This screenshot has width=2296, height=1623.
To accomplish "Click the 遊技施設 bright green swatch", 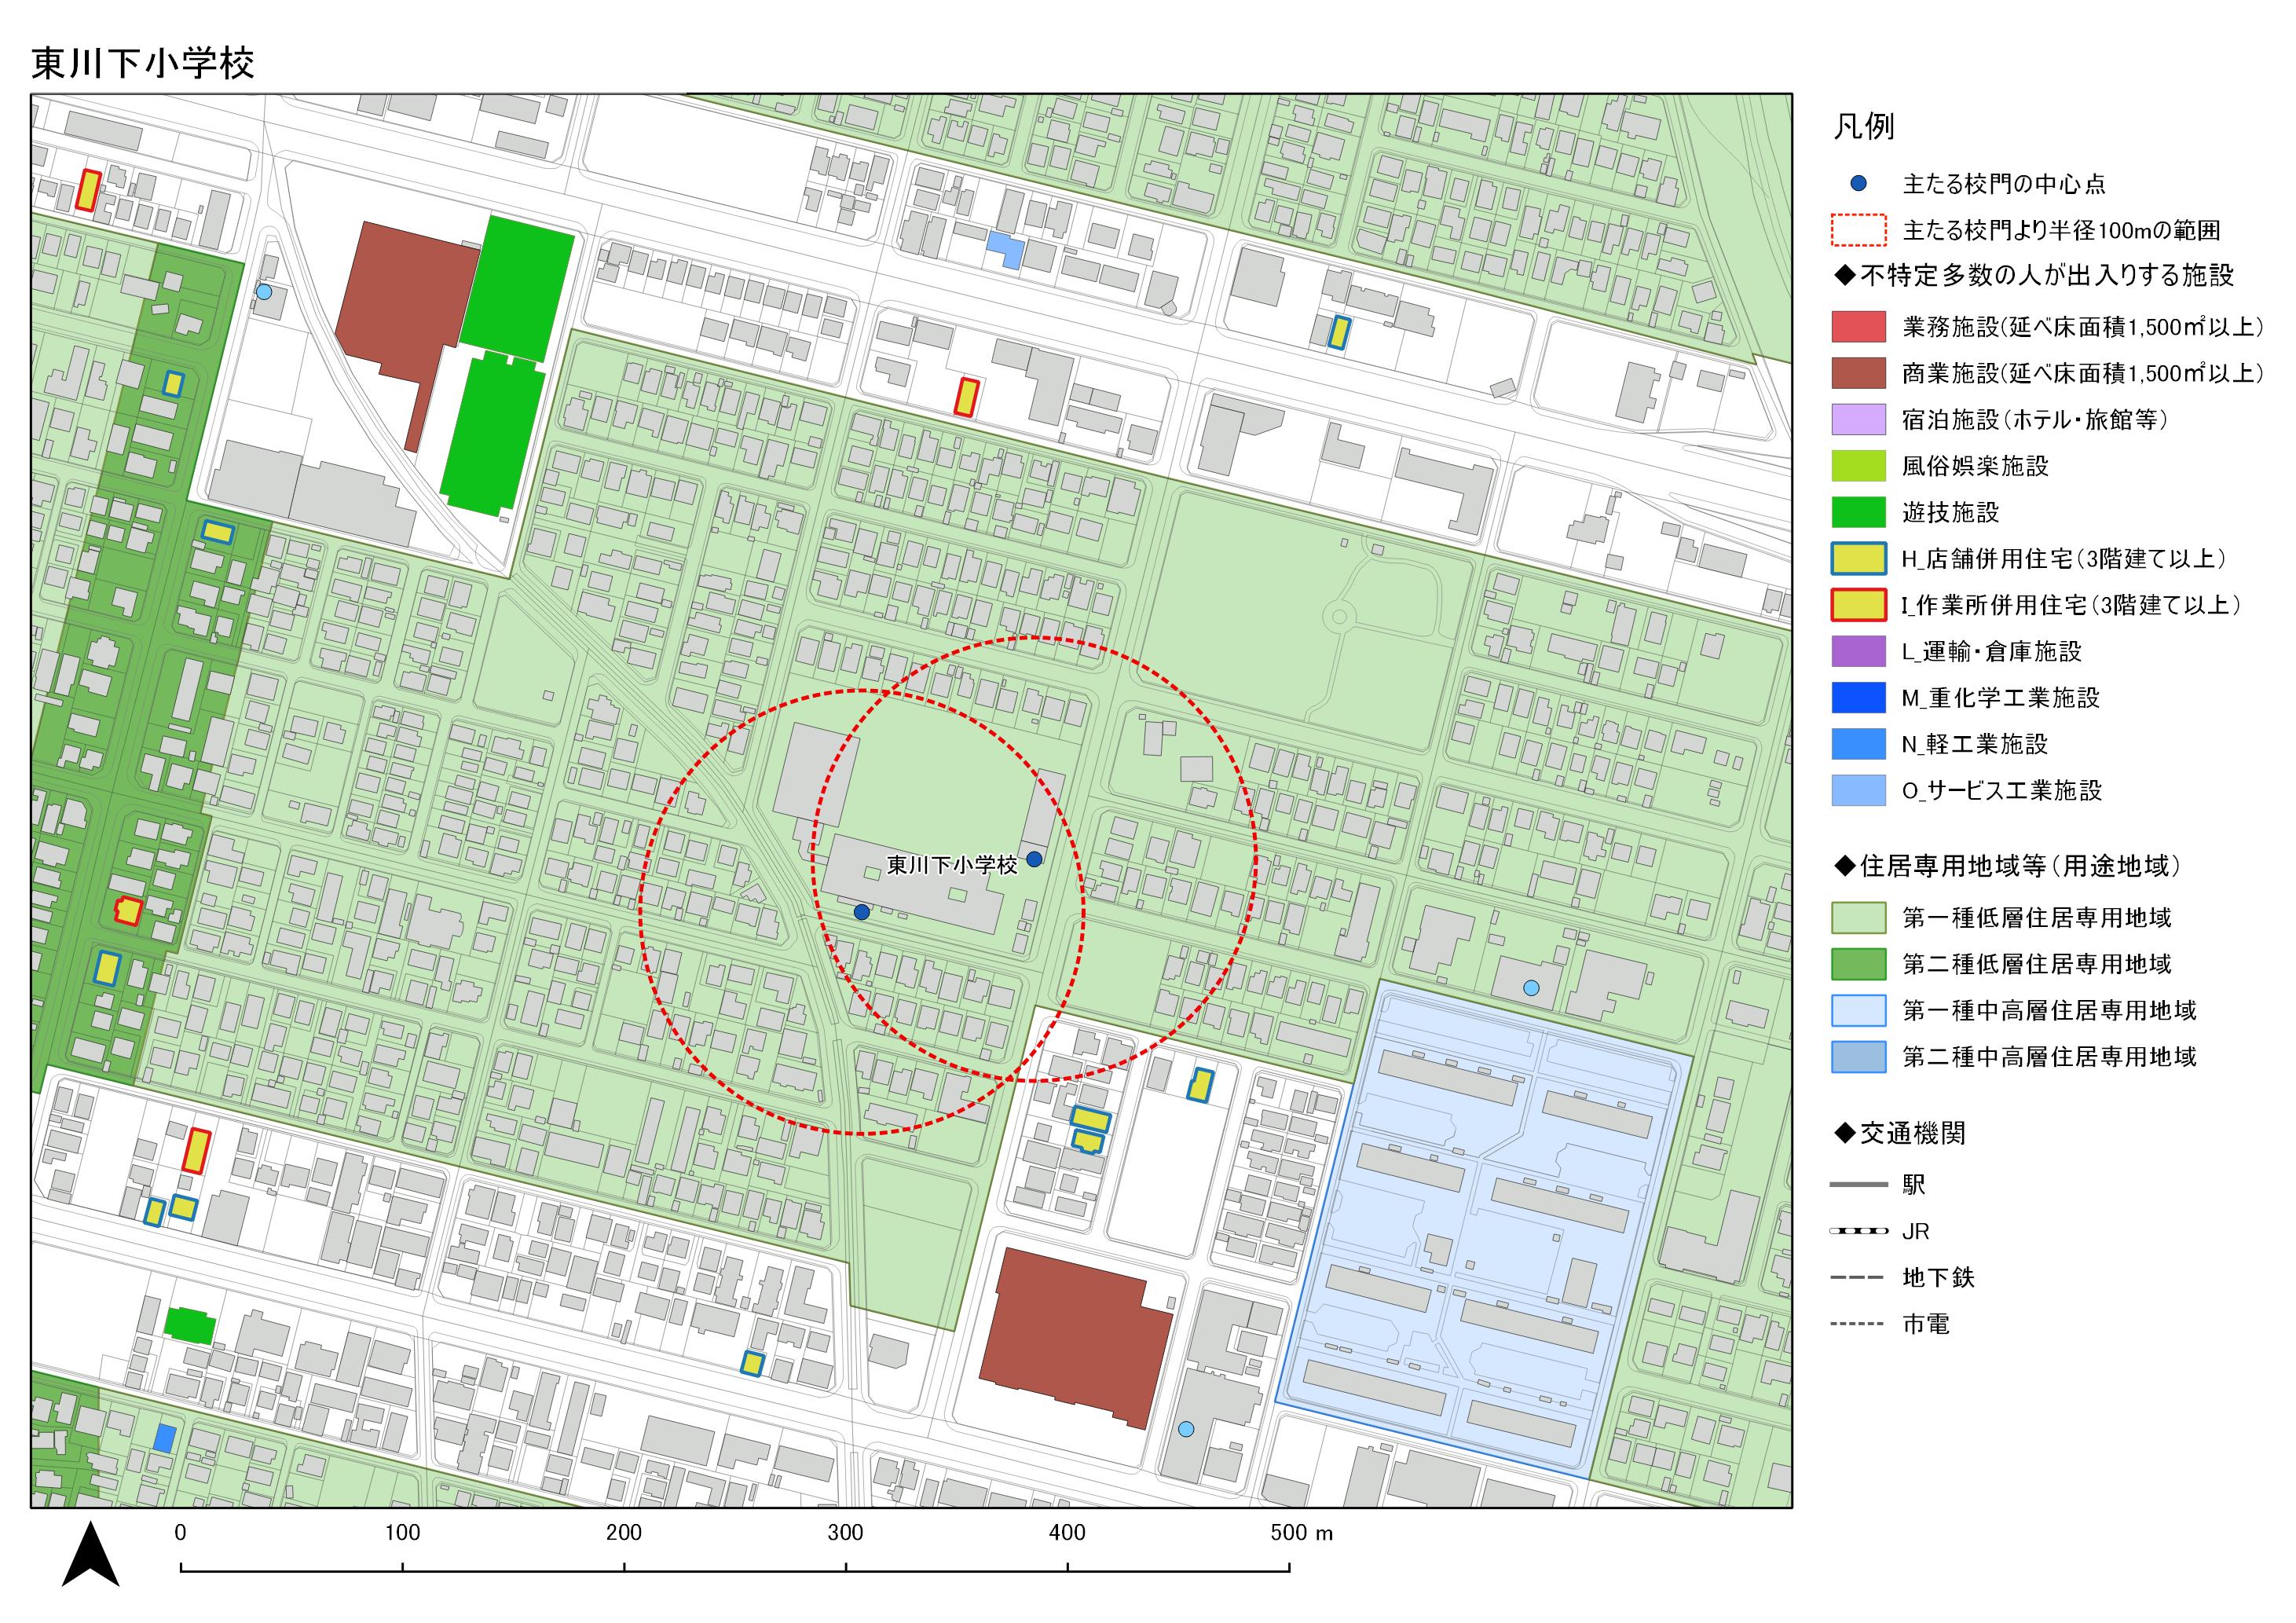I will [1858, 512].
